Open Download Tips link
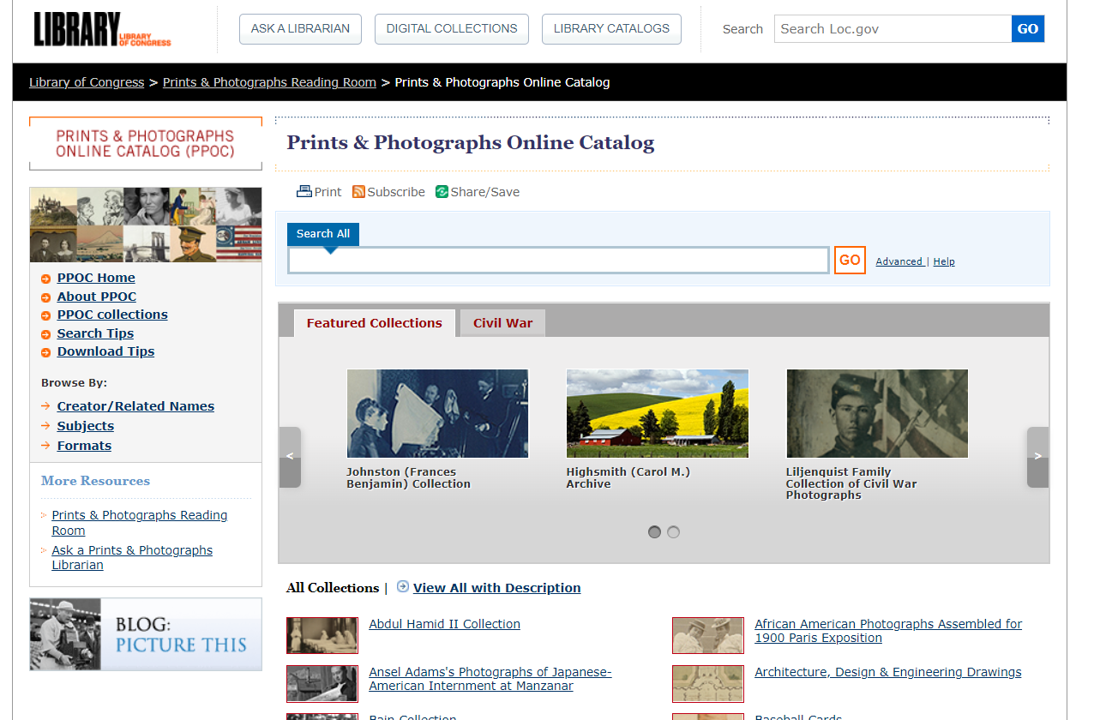The height and width of the screenshot is (720, 1094). coord(105,352)
